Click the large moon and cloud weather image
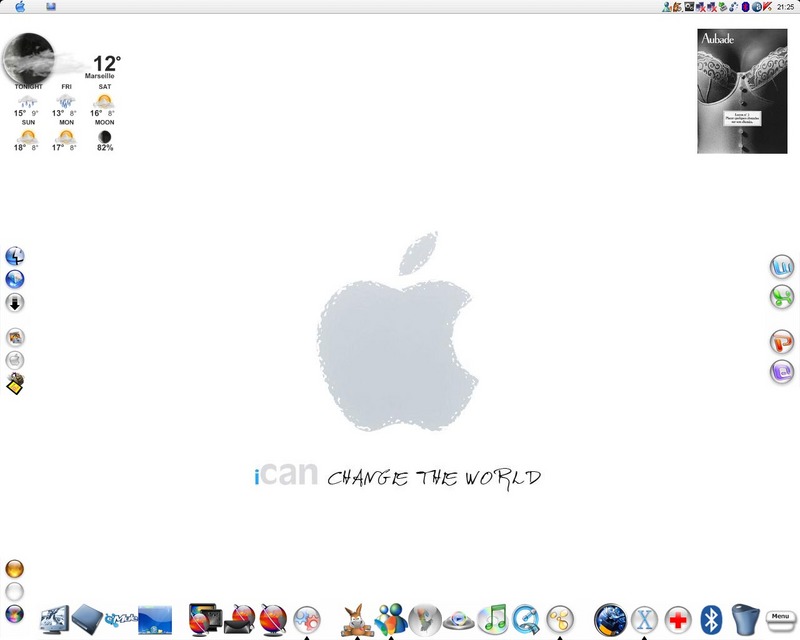 [x=41, y=60]
